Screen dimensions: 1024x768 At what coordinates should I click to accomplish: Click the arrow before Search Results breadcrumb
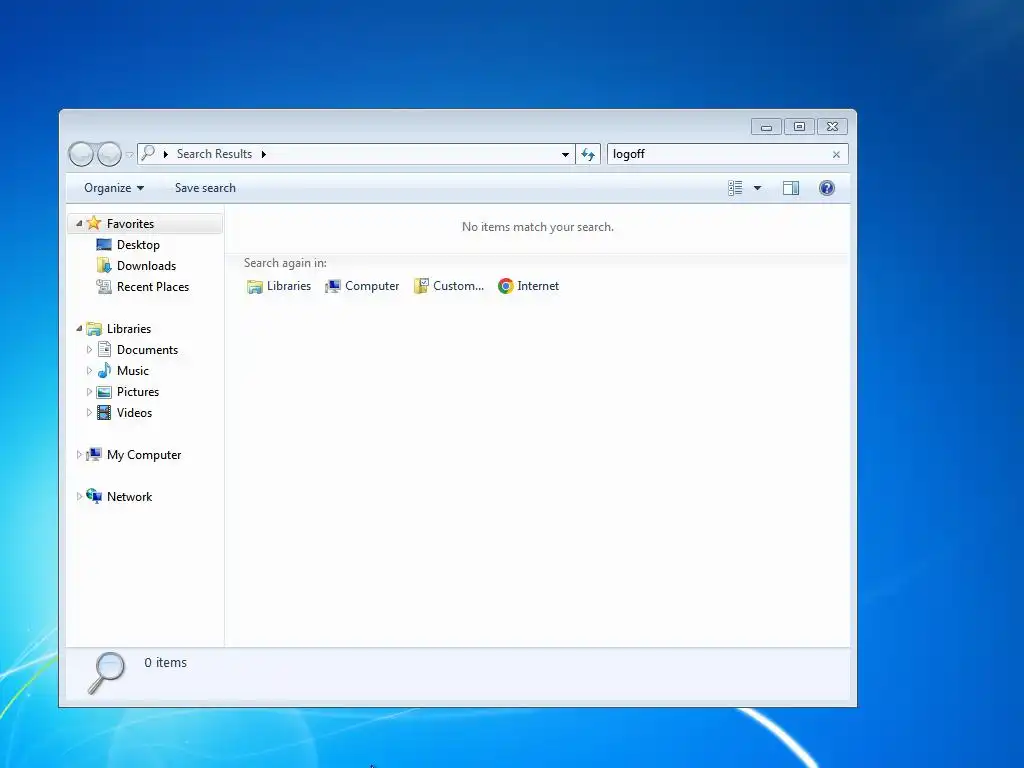[166, 154]
